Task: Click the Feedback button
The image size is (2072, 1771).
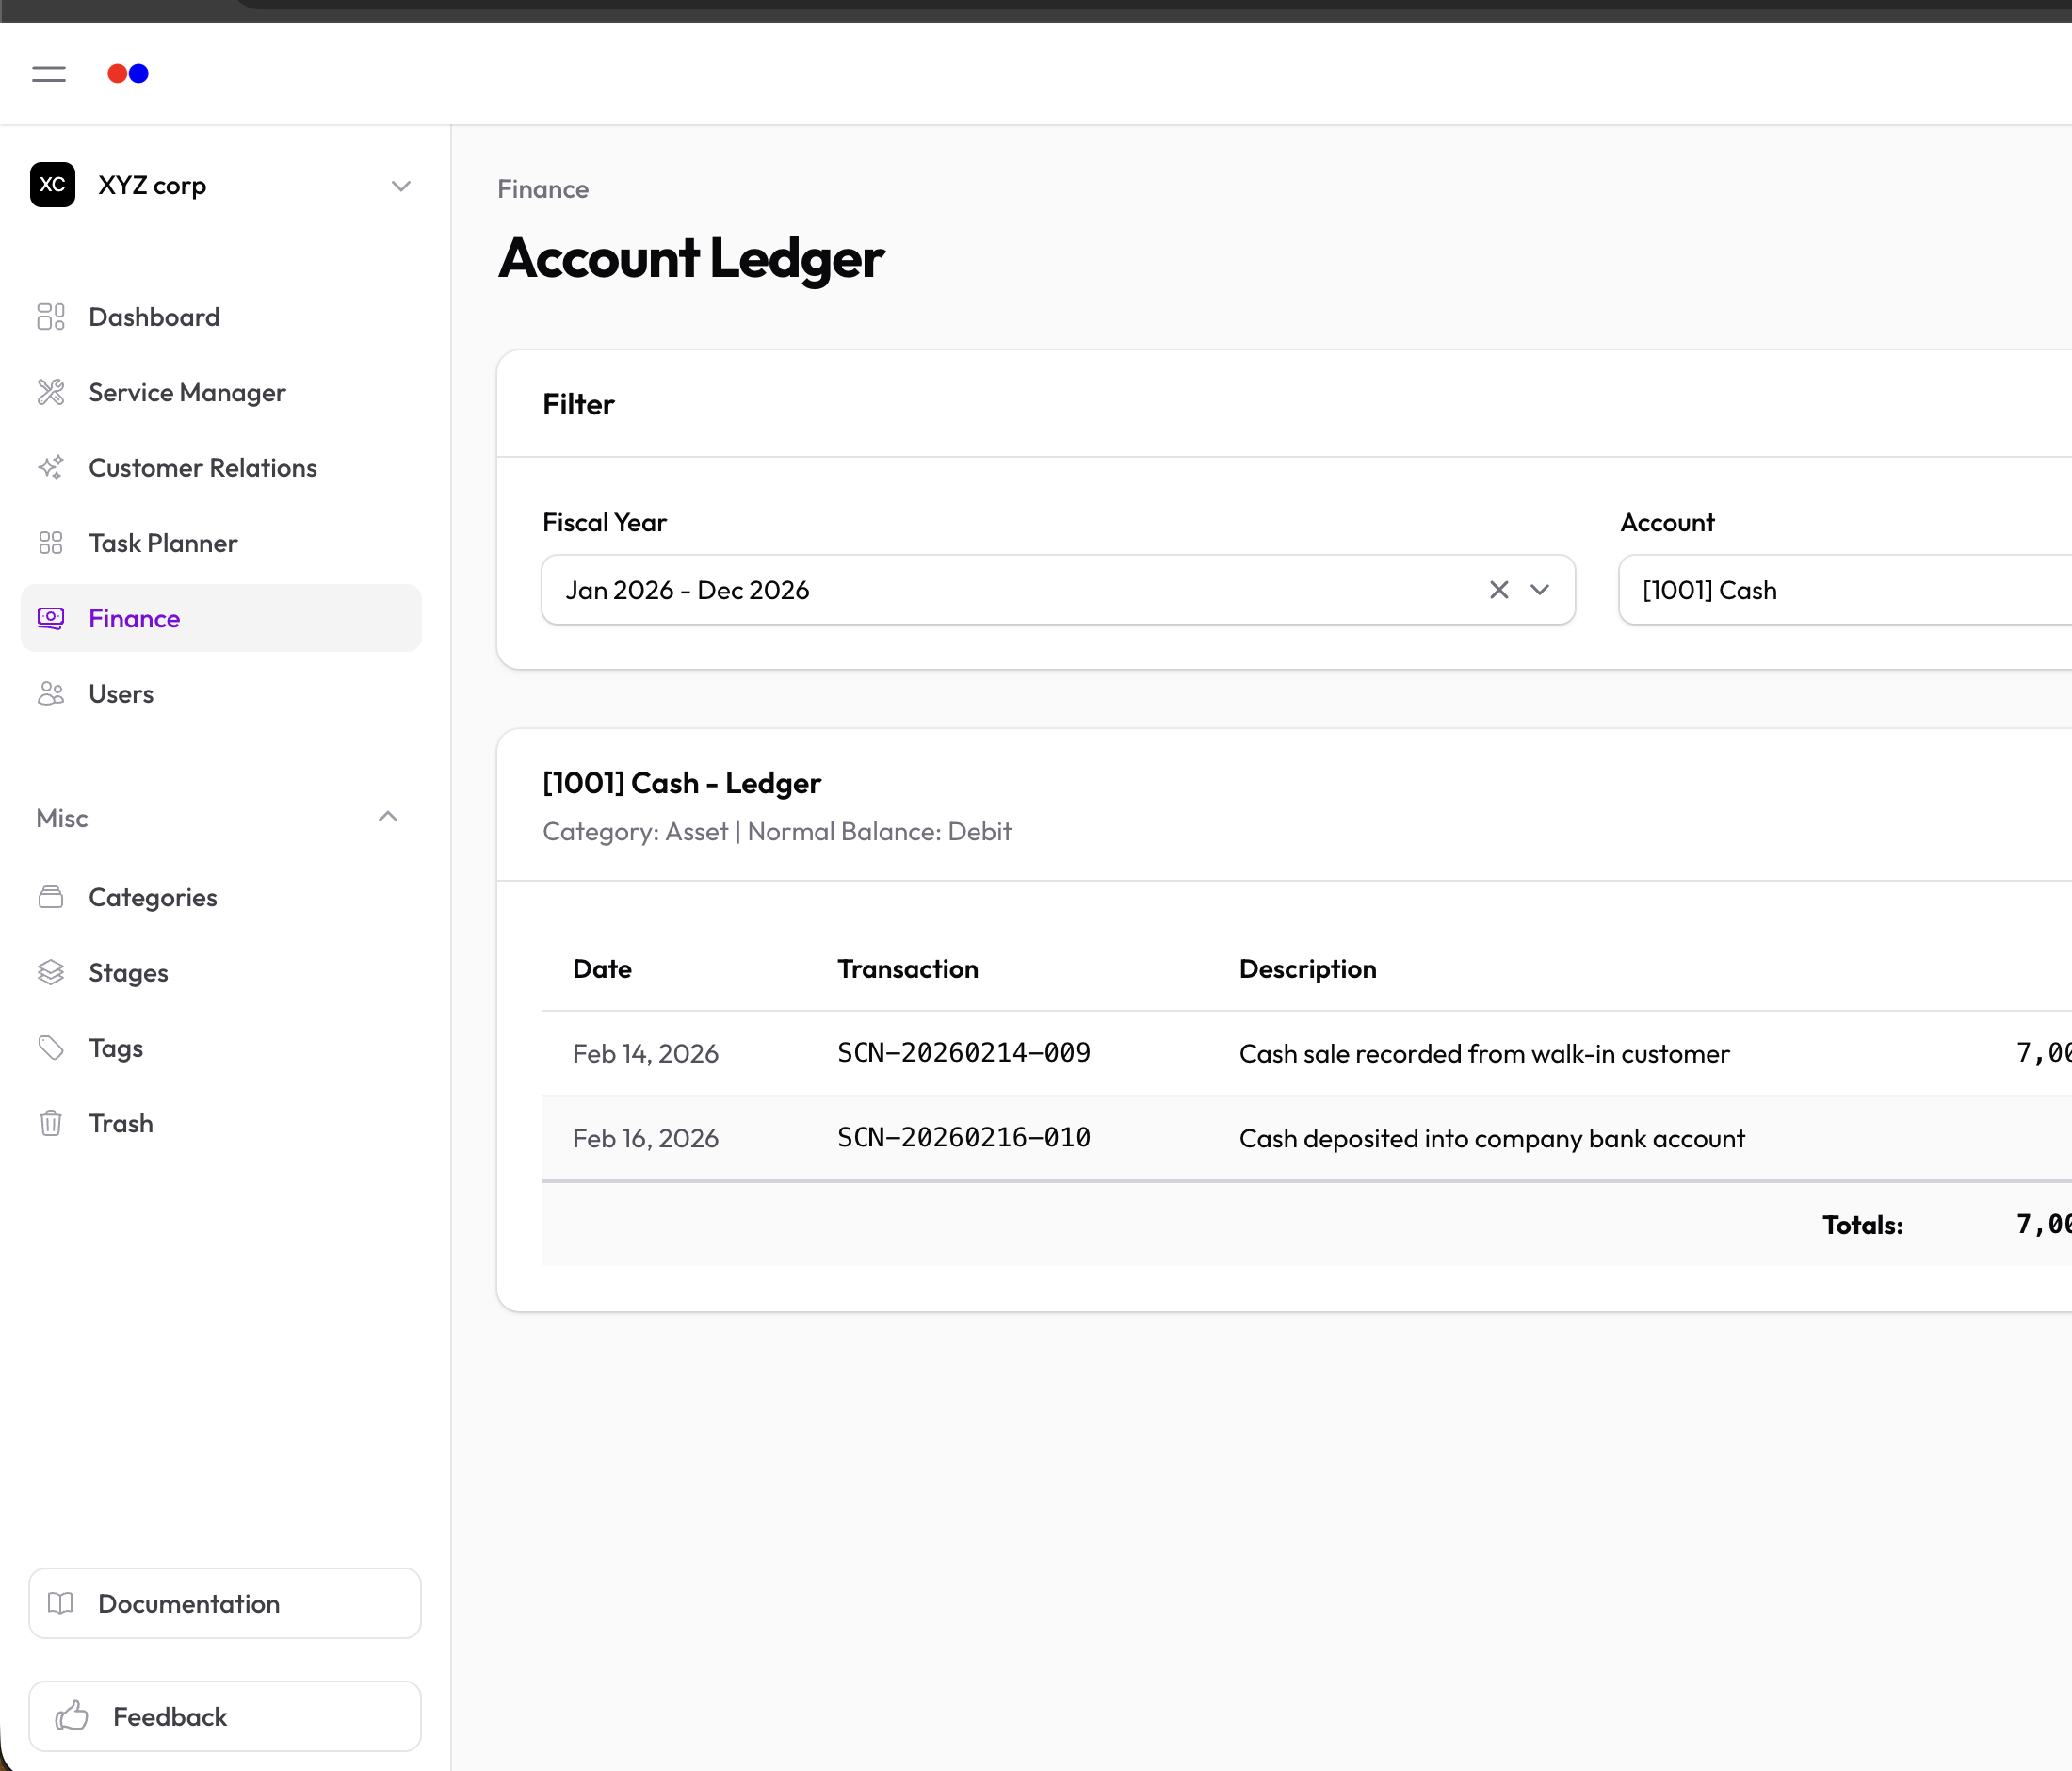Action: click(x=225, y=1716)
